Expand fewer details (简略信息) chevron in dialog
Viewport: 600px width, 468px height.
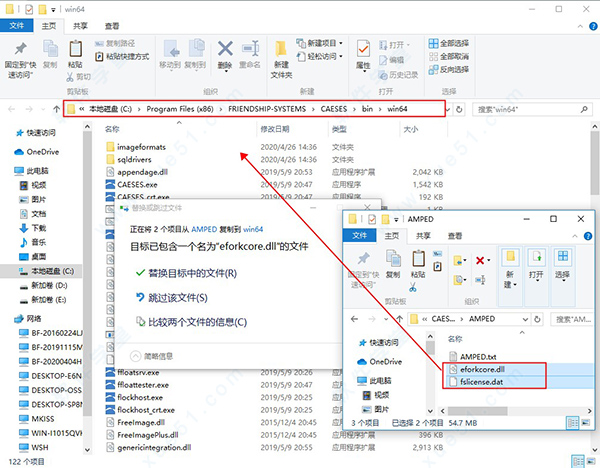tap(135, 356)
